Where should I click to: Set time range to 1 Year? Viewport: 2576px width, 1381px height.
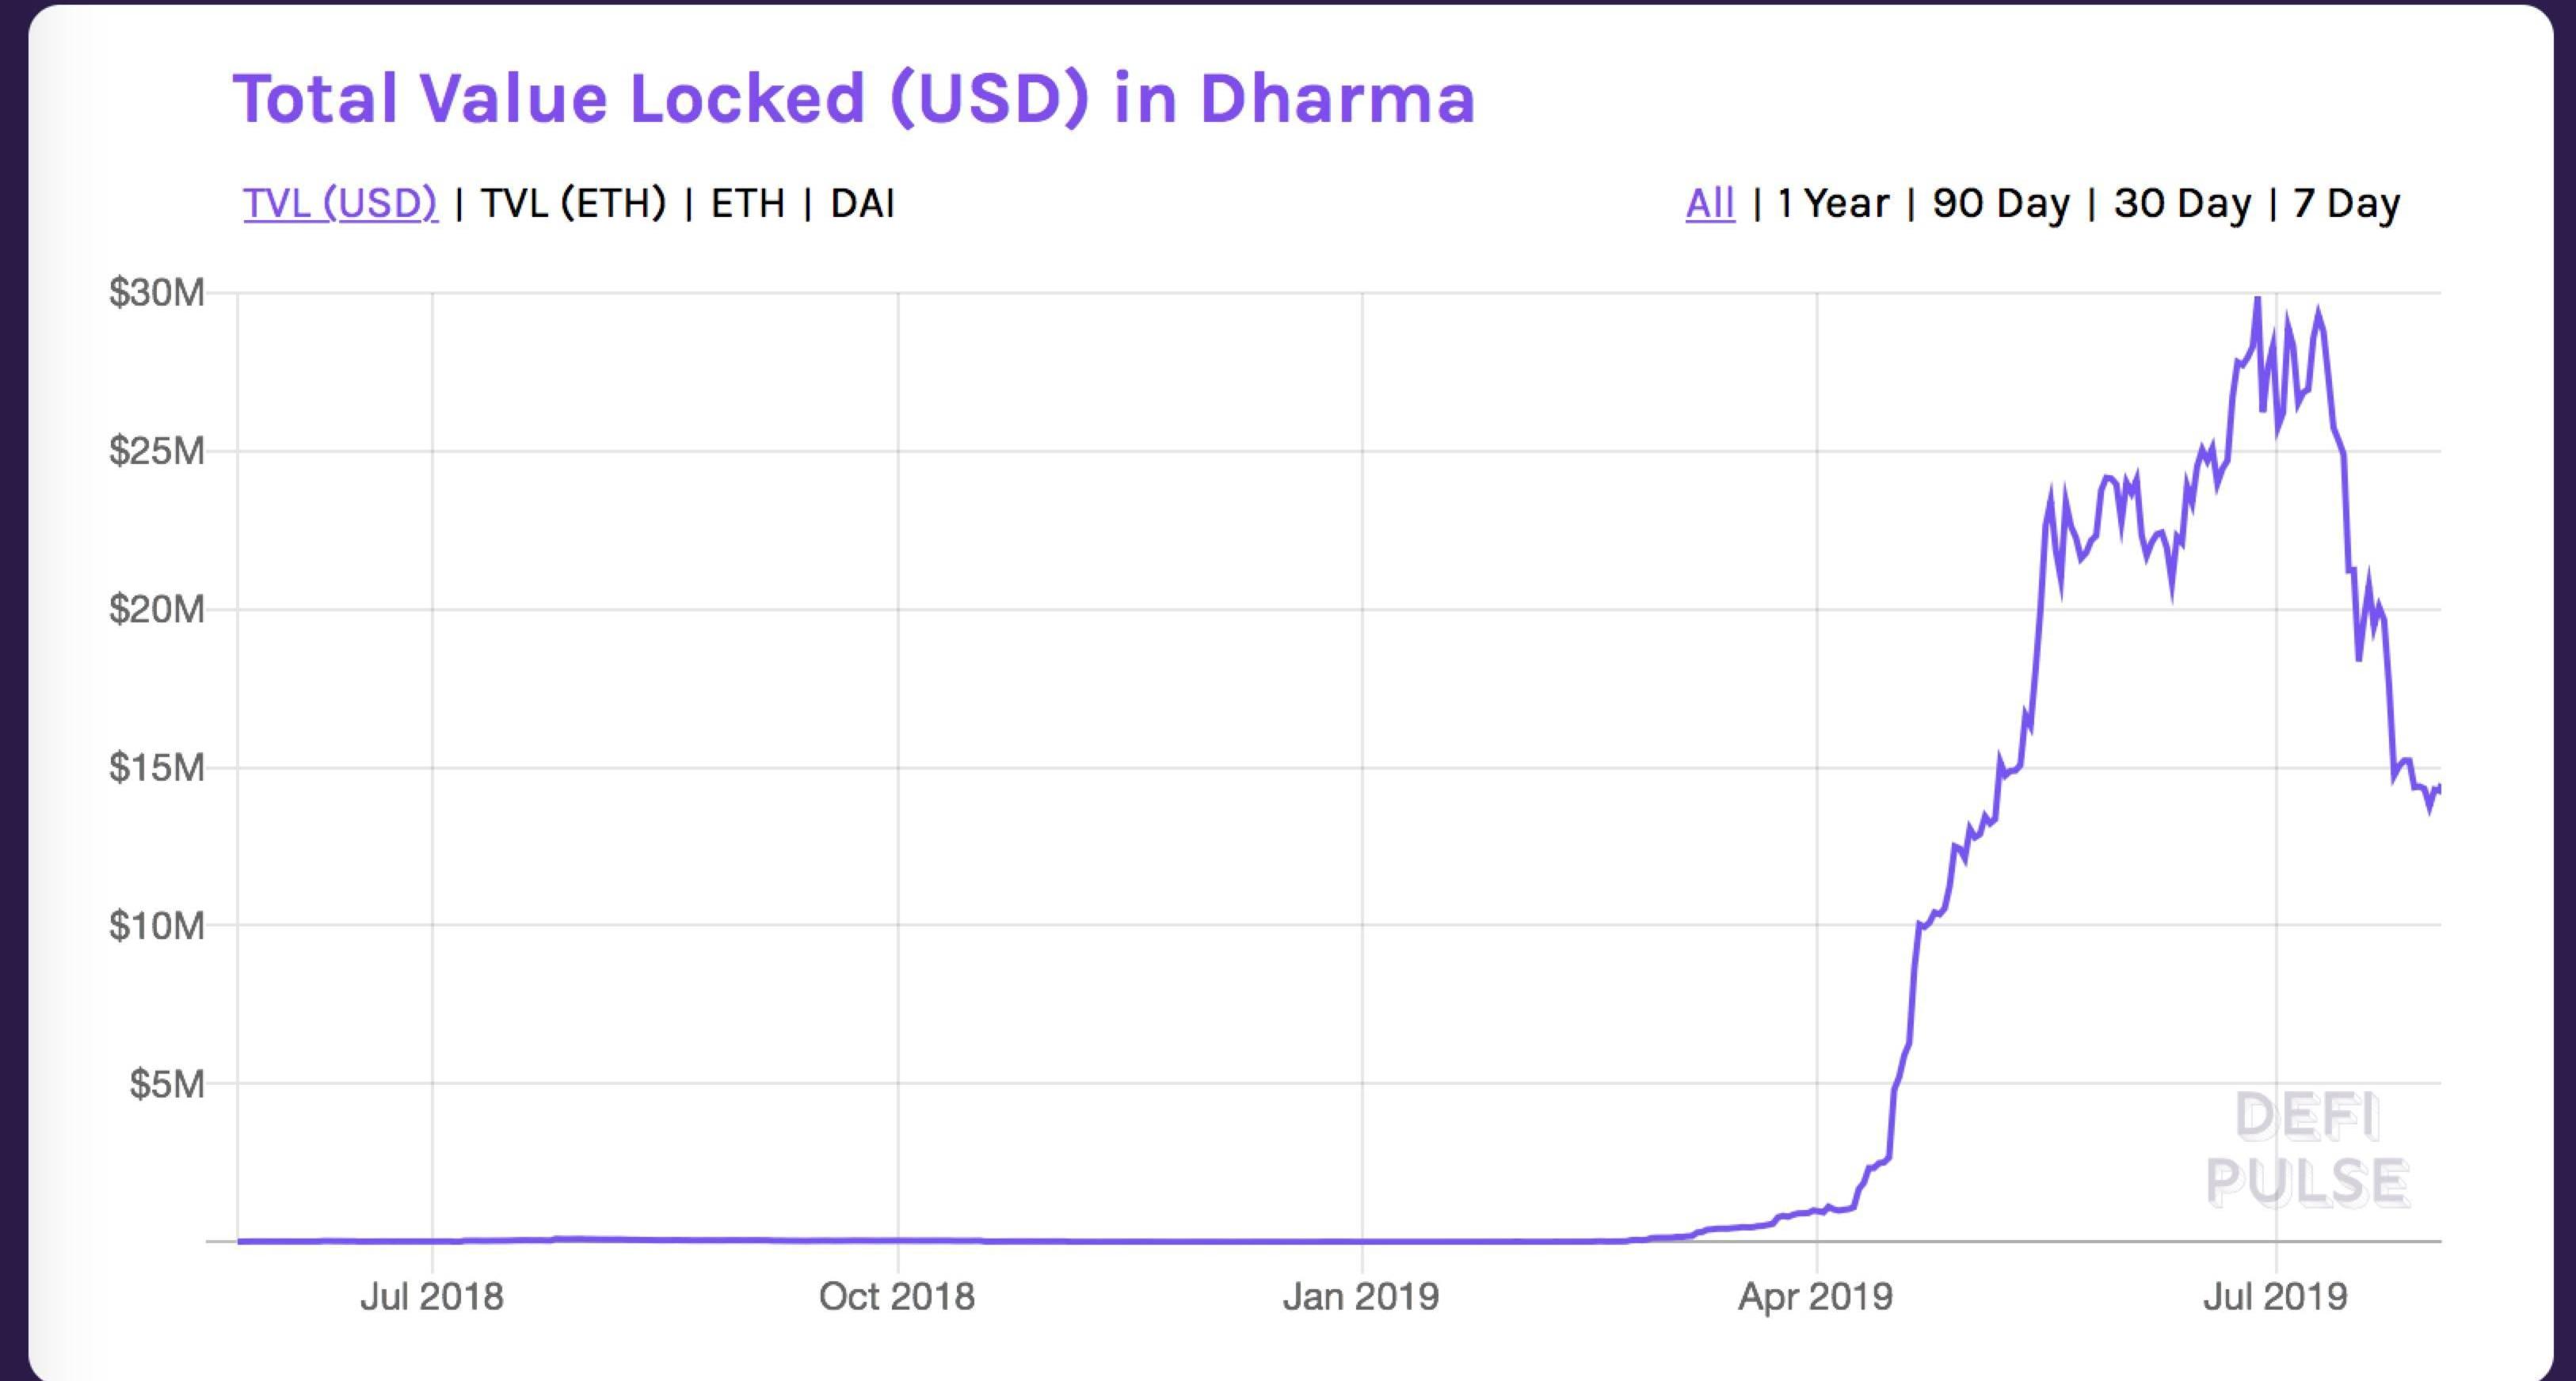pyautogui.click(x=1833, y=203)
